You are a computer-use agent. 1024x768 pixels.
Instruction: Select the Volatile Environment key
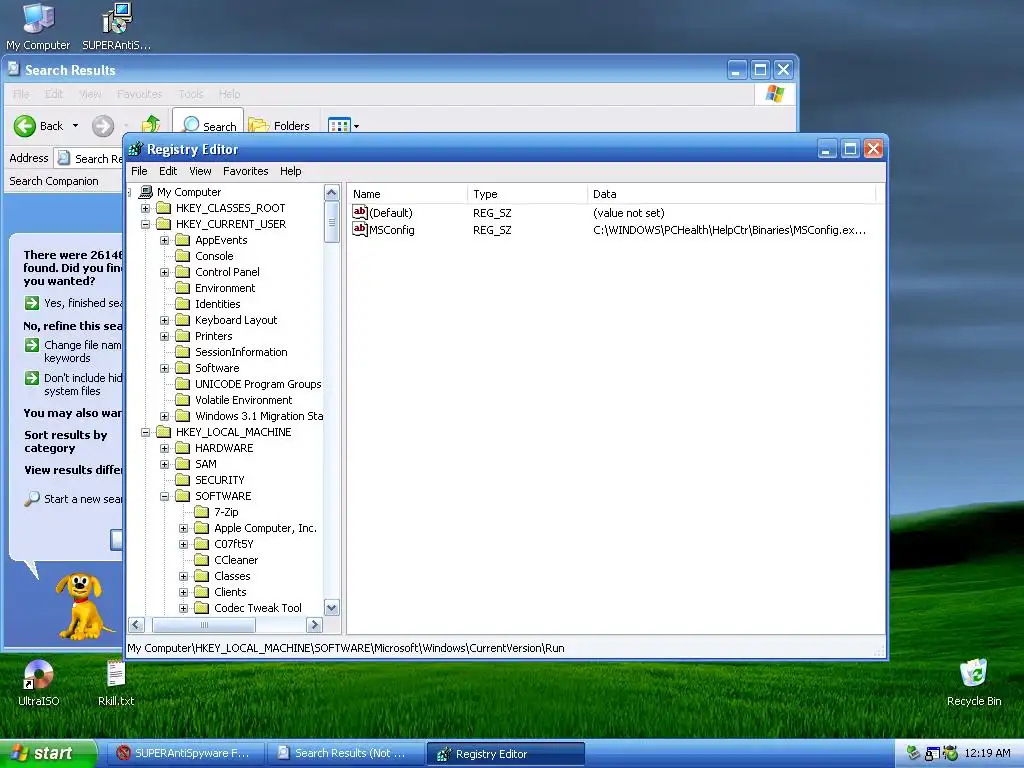(243, 400)
